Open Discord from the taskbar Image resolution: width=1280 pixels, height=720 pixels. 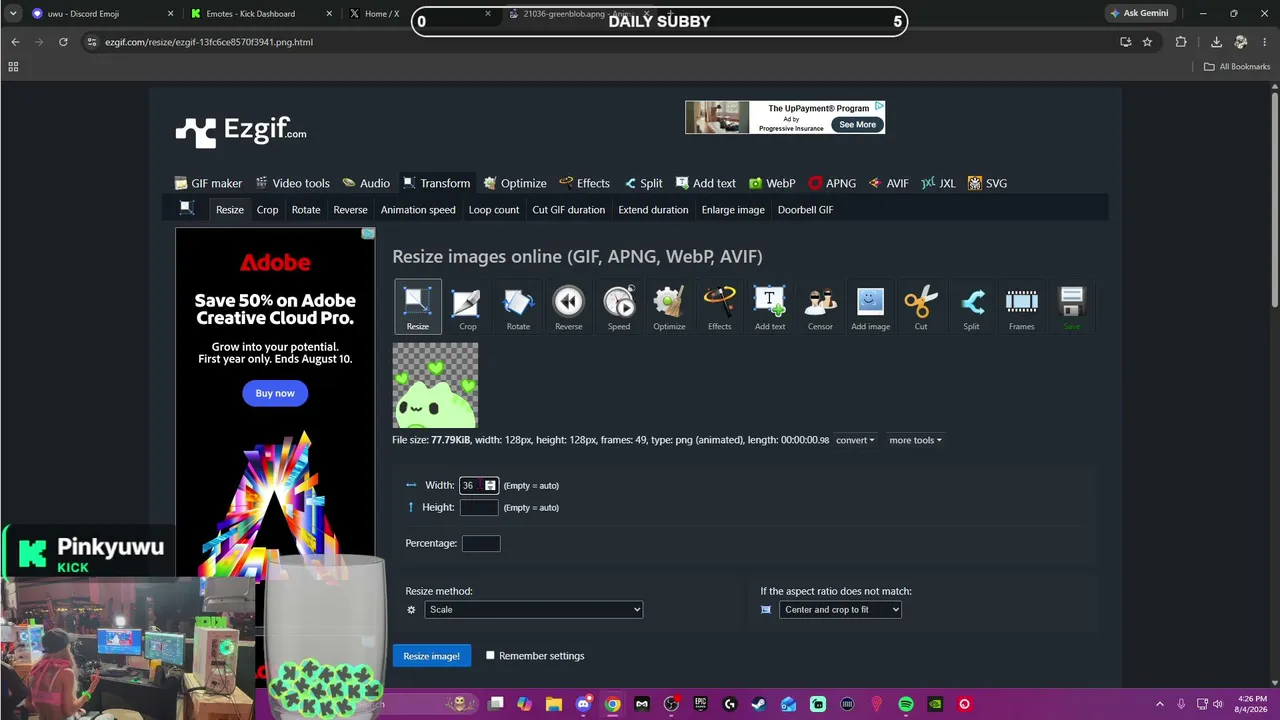[x=584, y=704]
